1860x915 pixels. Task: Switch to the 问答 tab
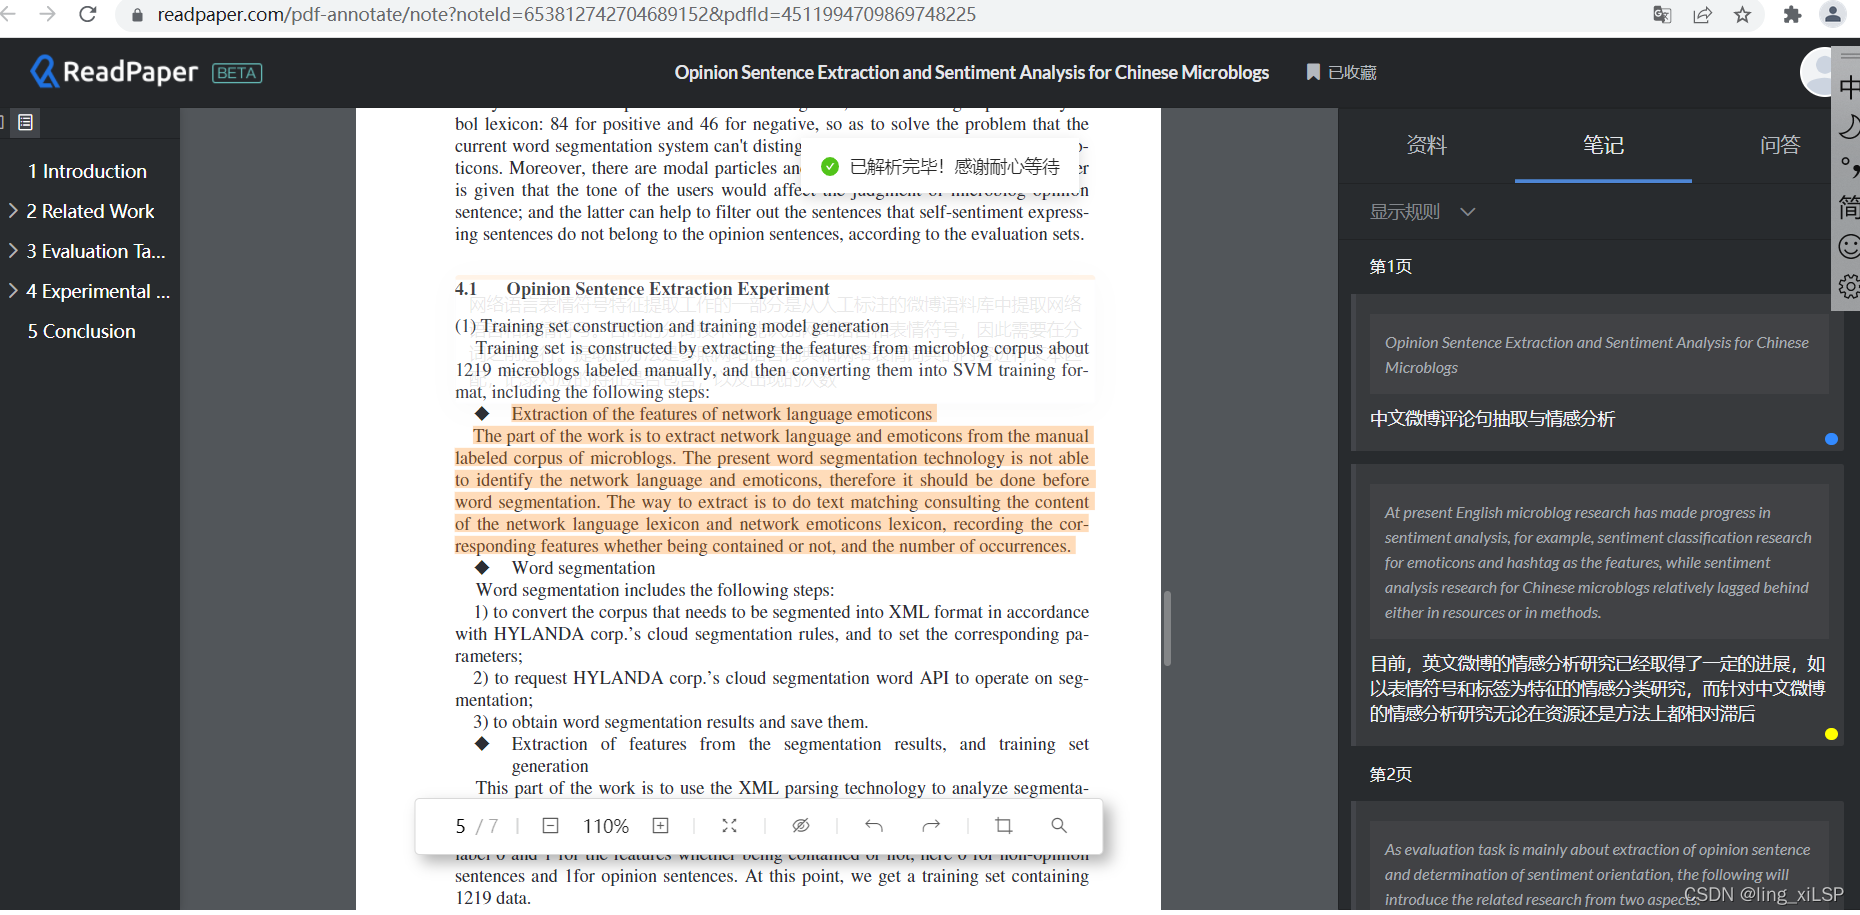(x=1780, y=145)
